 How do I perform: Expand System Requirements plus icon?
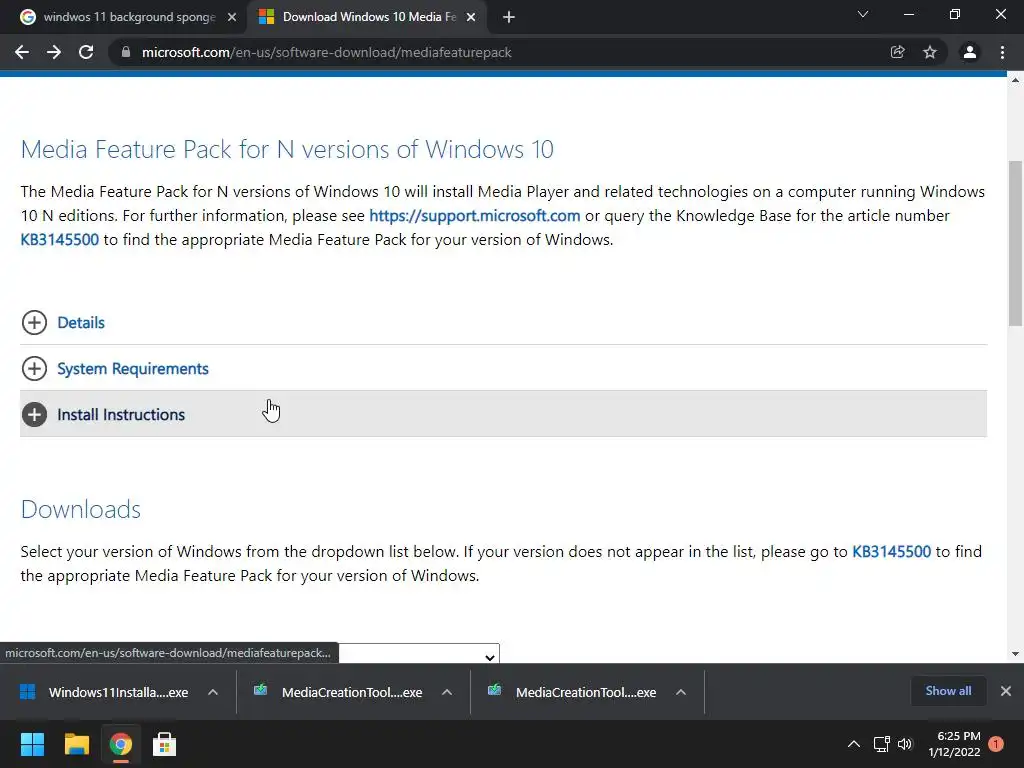tap(34, 368)
